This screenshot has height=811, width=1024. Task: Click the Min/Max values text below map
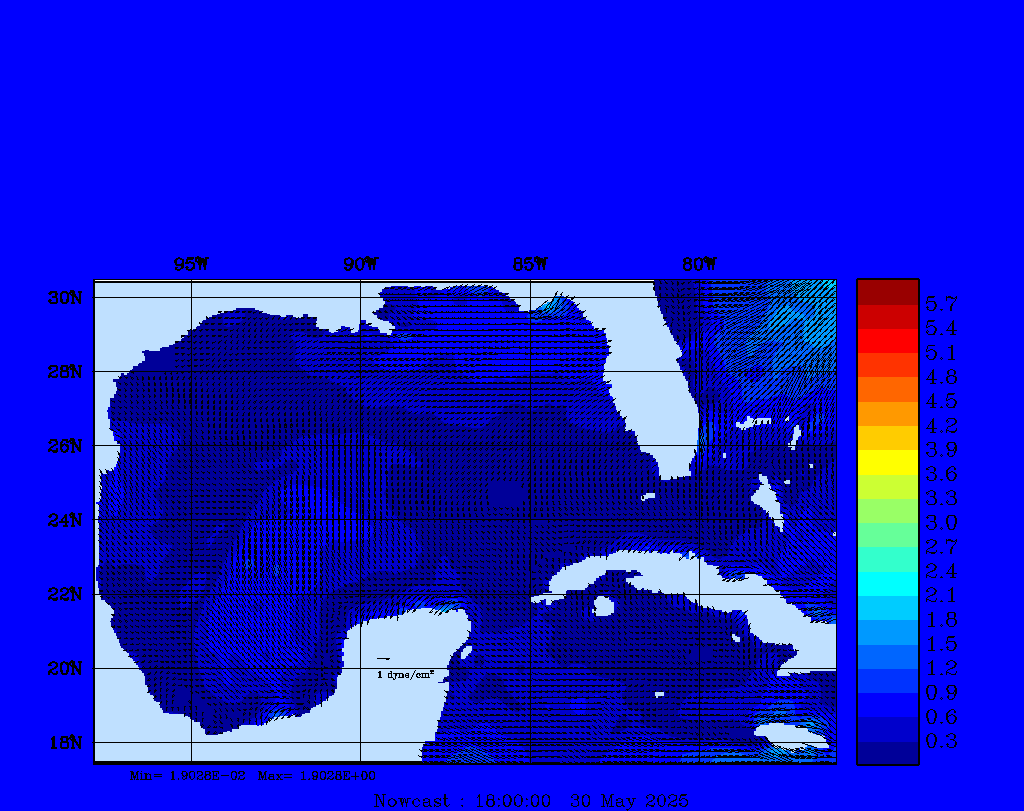tap(253, 775)
